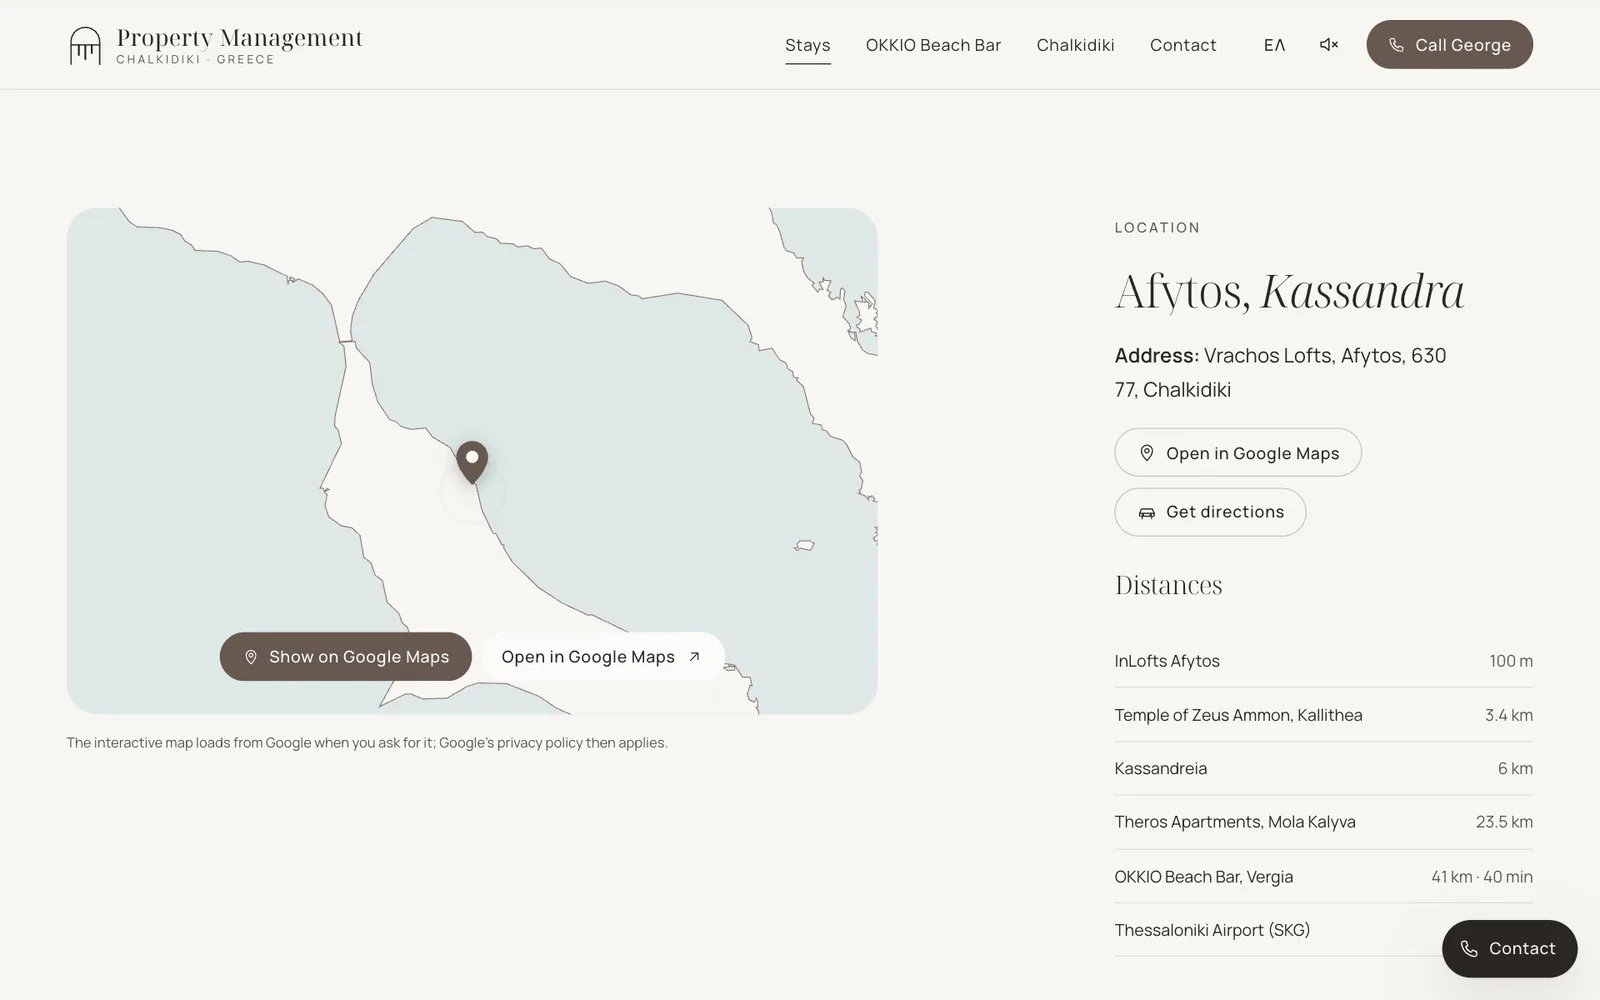Click Open in Google Maps under the address
Screen dimensions: 1600x1000
[1238, 453]
